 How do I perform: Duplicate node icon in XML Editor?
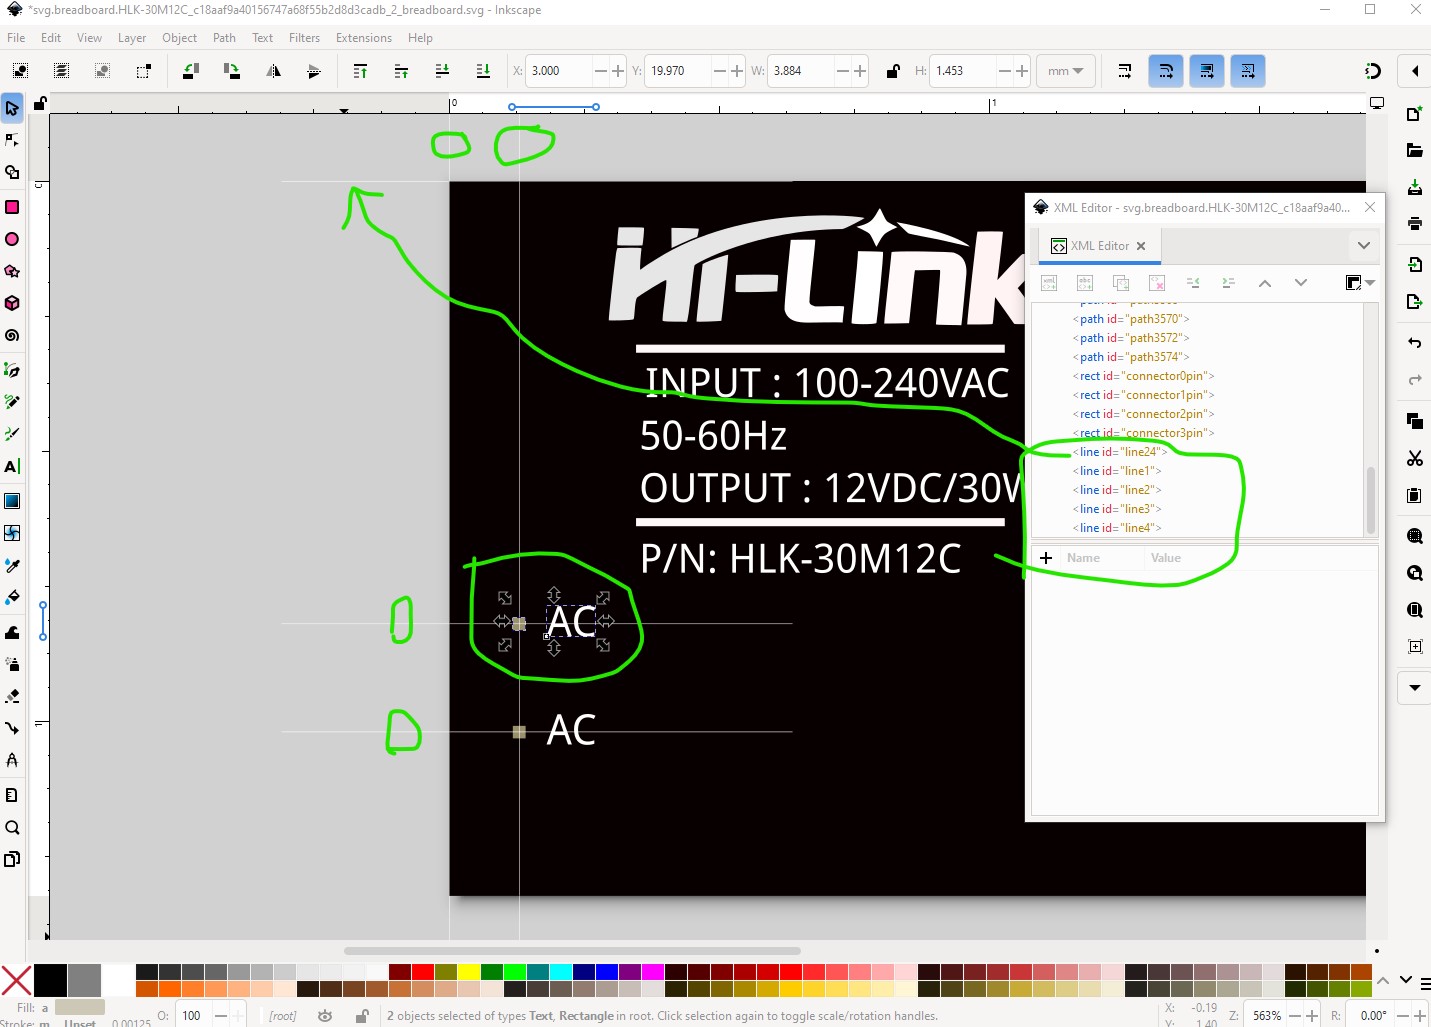pos(1121,283)
